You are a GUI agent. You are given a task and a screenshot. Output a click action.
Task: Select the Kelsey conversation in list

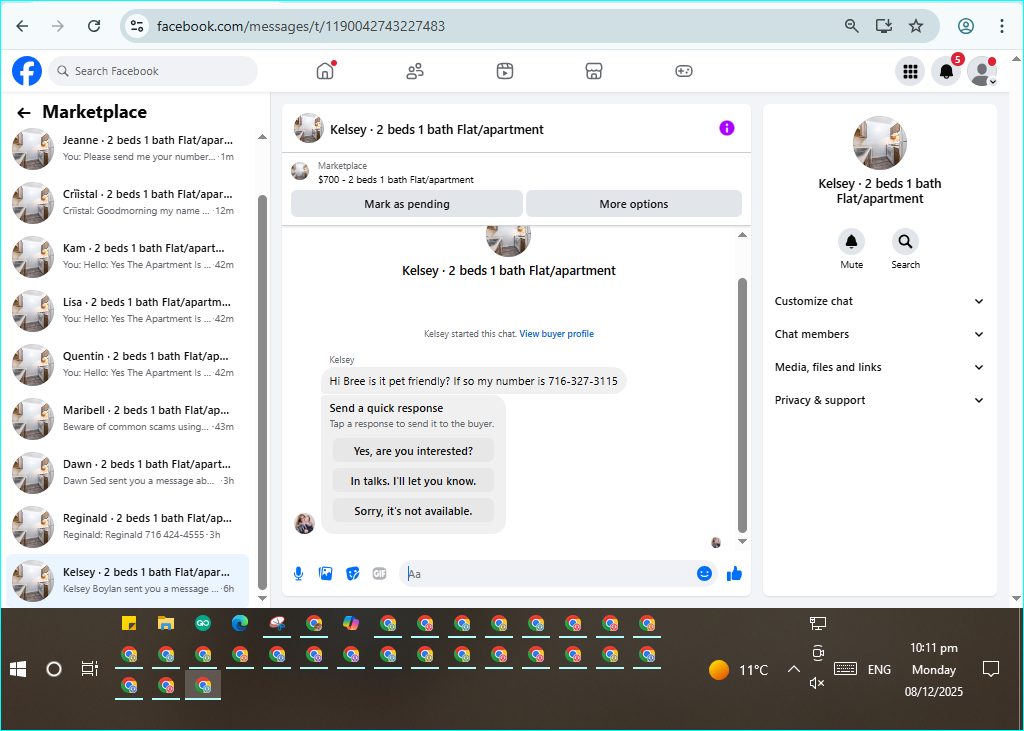pos(128,580)
